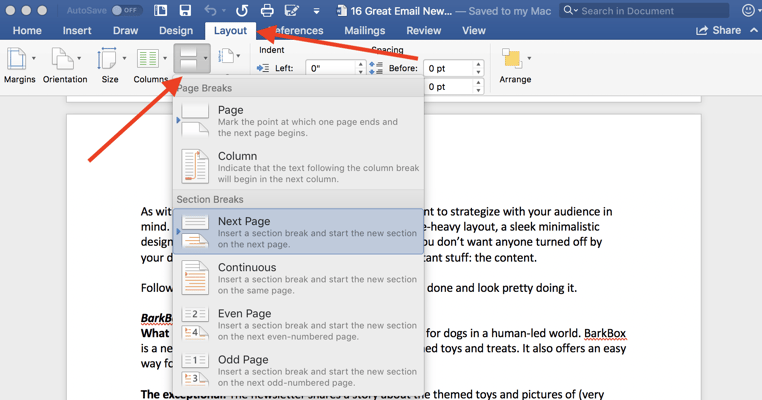
Task: Open the page Size tool
Action: pos(110,66)
